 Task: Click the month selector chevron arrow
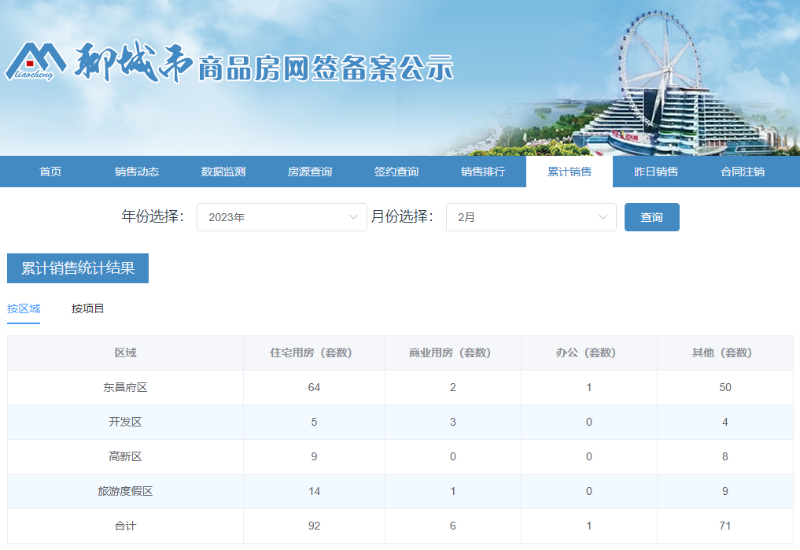[603, 217]
